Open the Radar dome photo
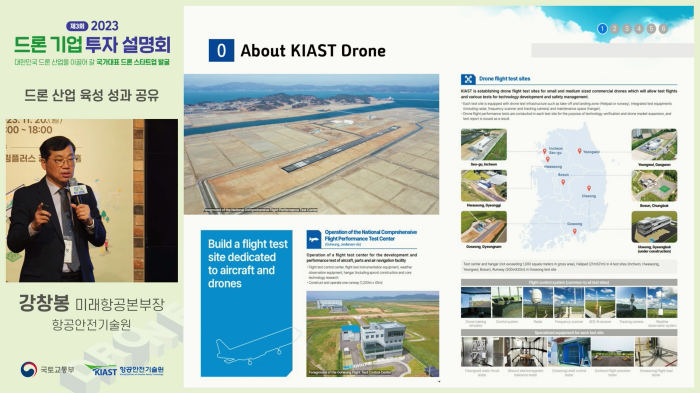 coord(538,302)
